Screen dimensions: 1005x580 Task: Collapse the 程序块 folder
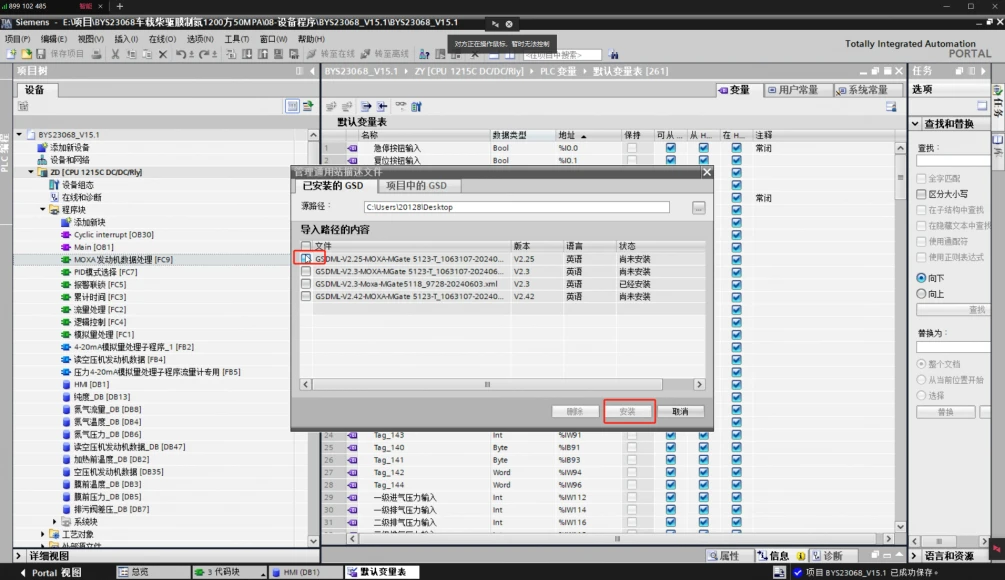43,210
